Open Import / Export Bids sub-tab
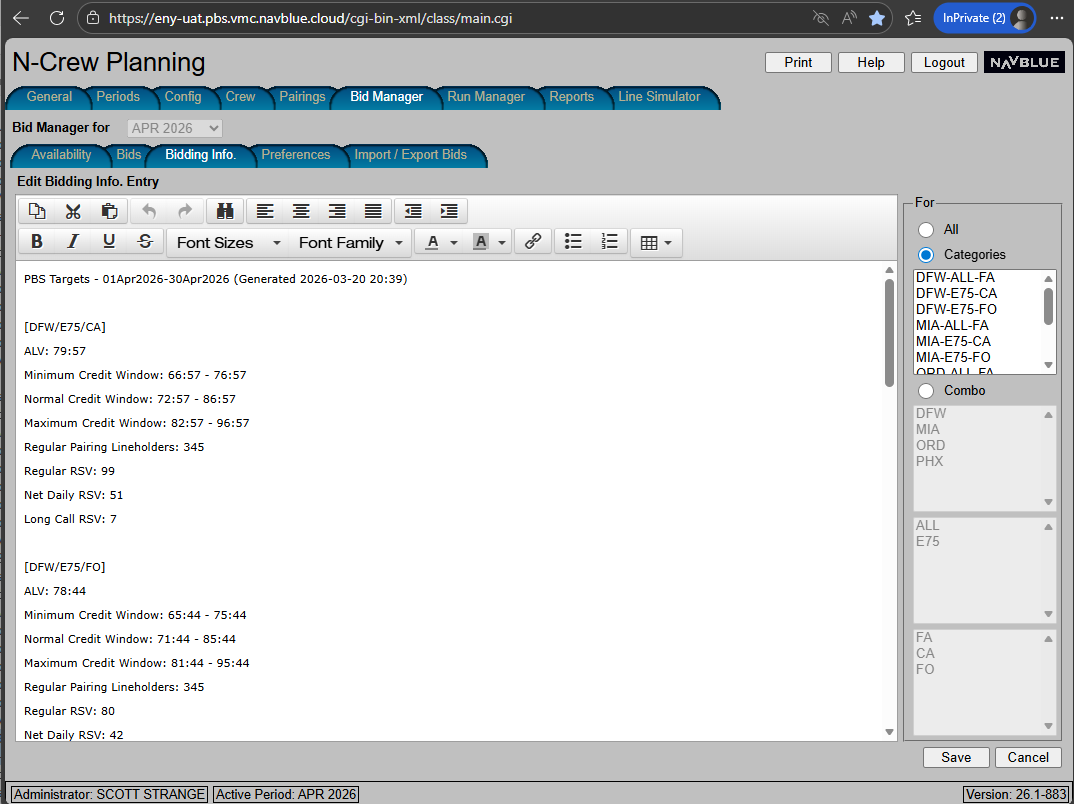The width and height of the screenshot is (1074, 804). pos(410,155)
